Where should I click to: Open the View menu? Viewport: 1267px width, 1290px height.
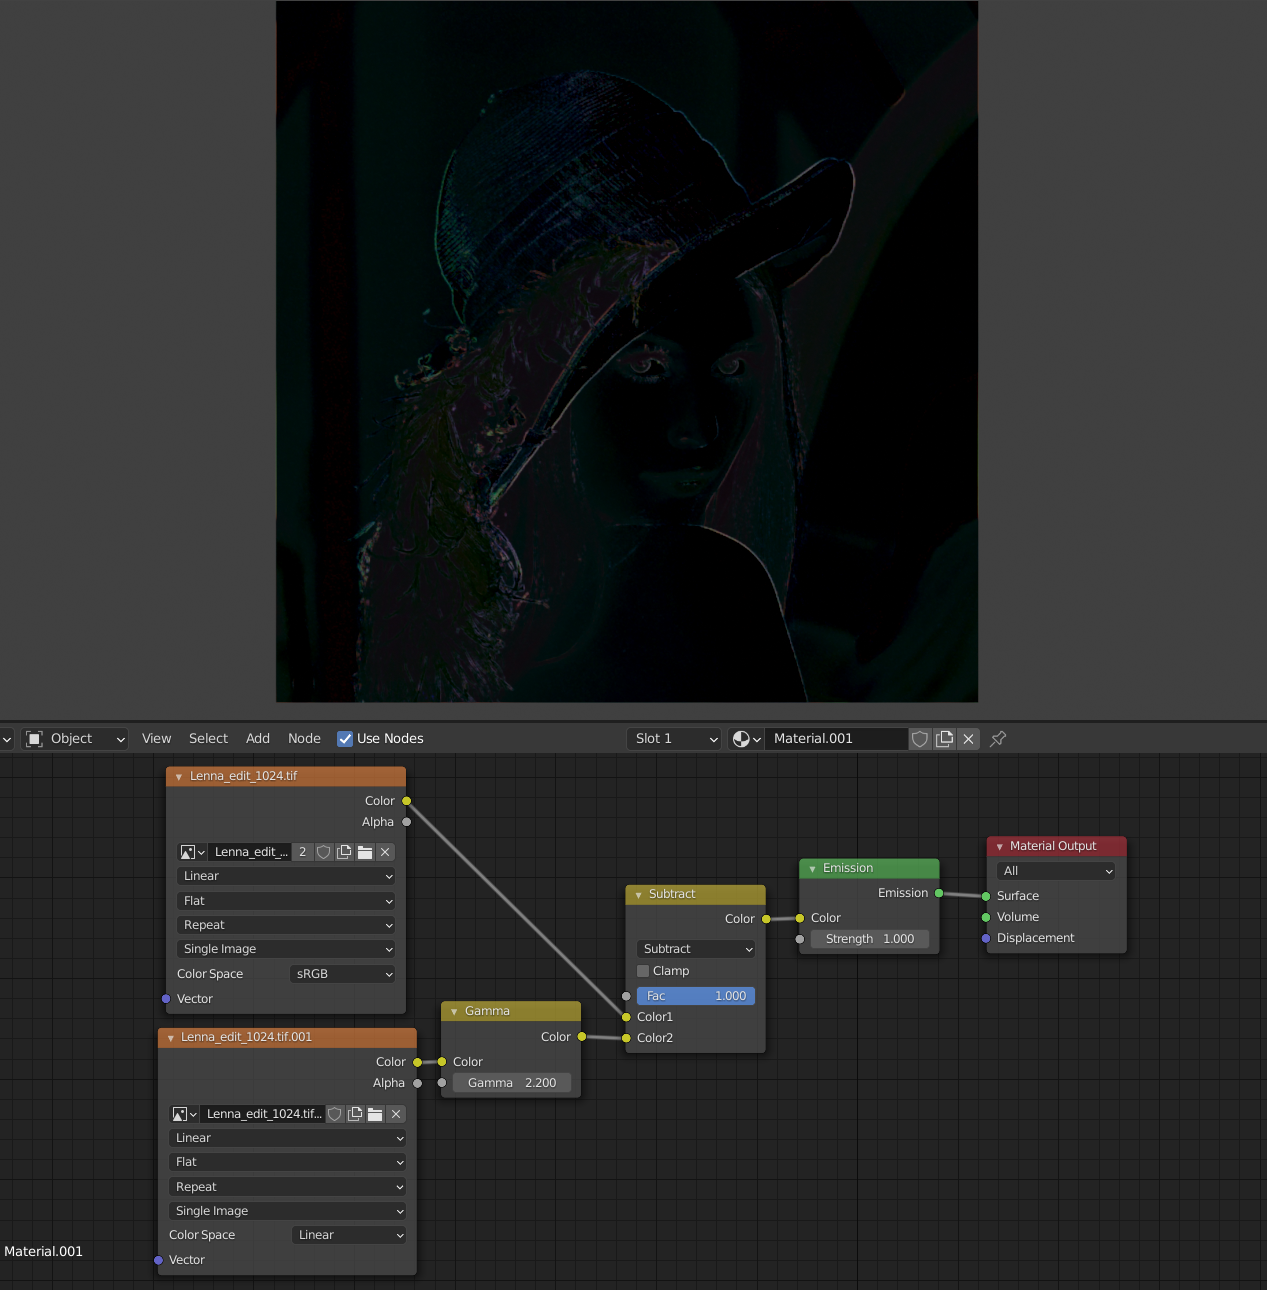pyautogui.click(x=157, y=739)
